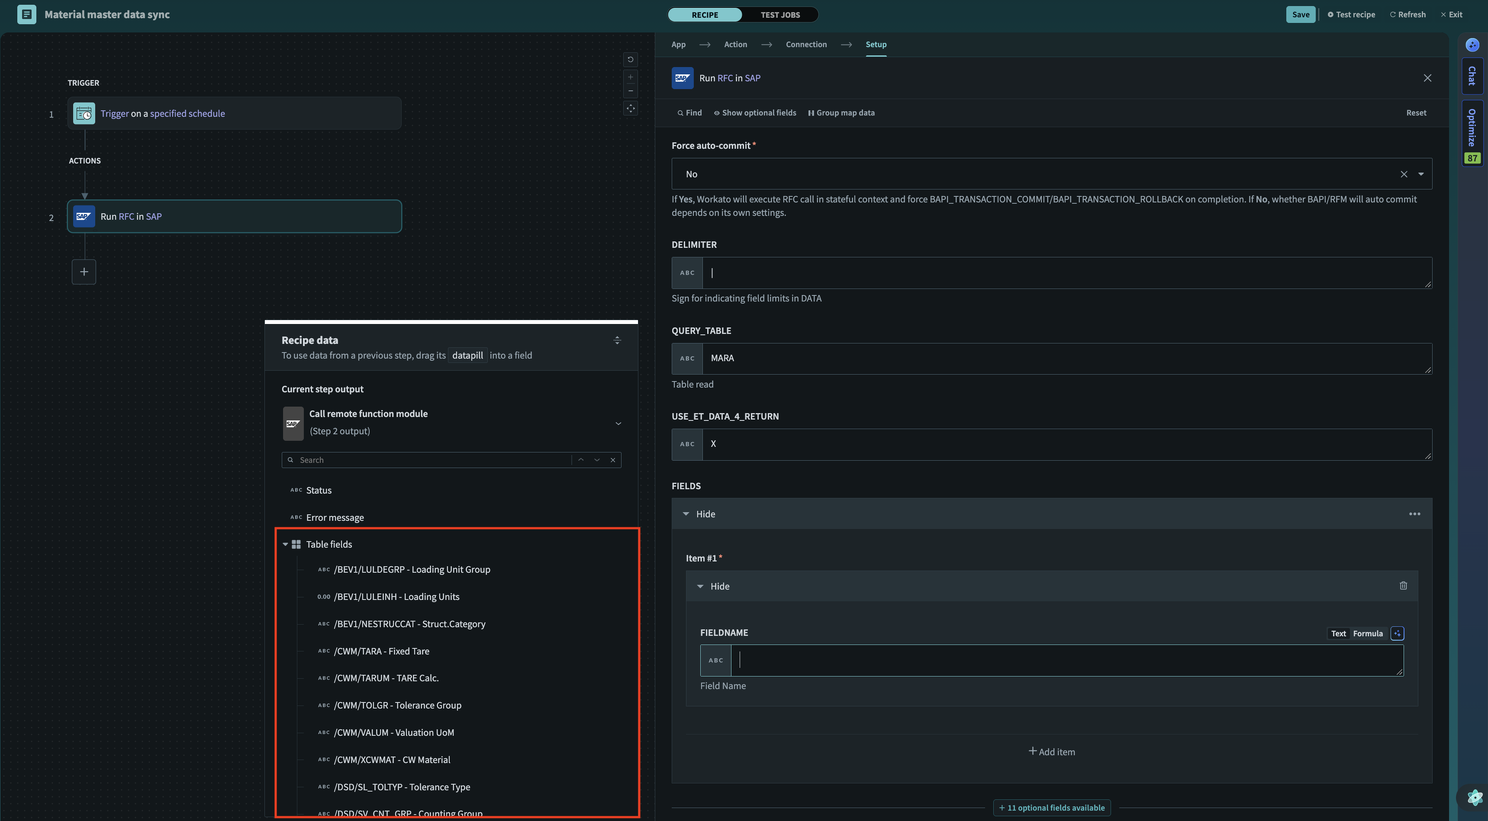Switch to the RECIPE view
1488x821 pixels.
point(705,15)
